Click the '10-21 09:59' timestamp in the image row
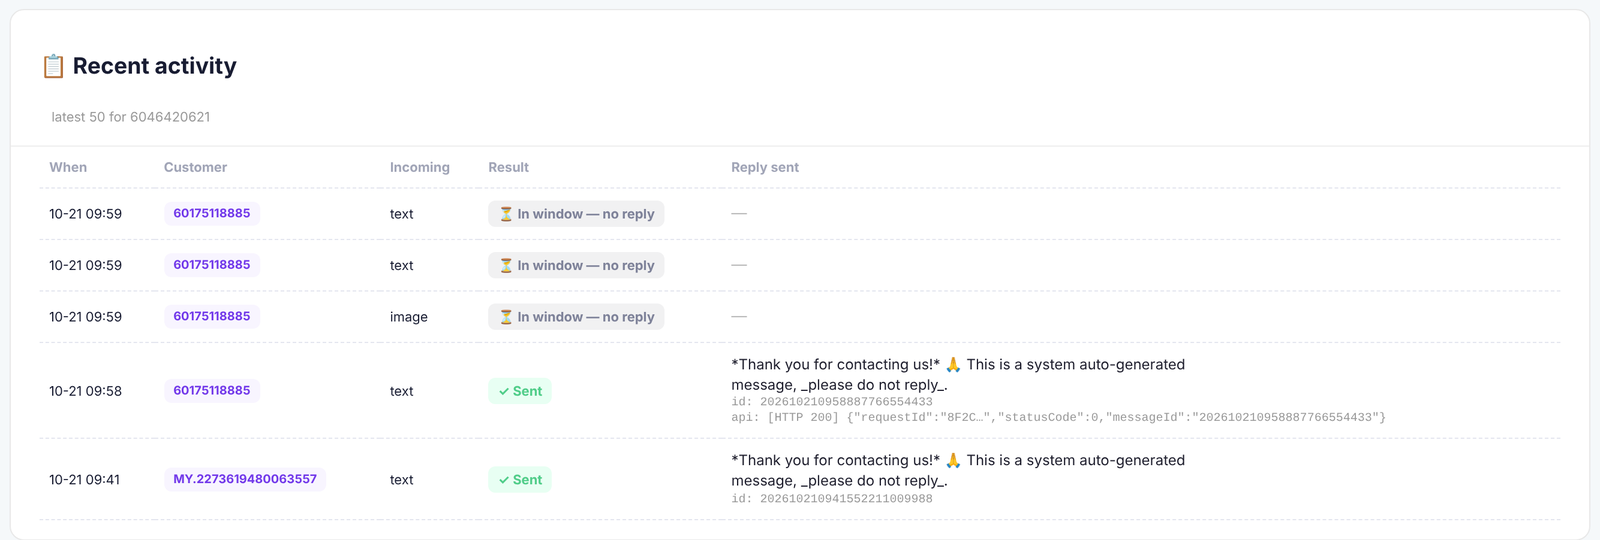This screenshot has height=540, width=1600. pos(85,317)
